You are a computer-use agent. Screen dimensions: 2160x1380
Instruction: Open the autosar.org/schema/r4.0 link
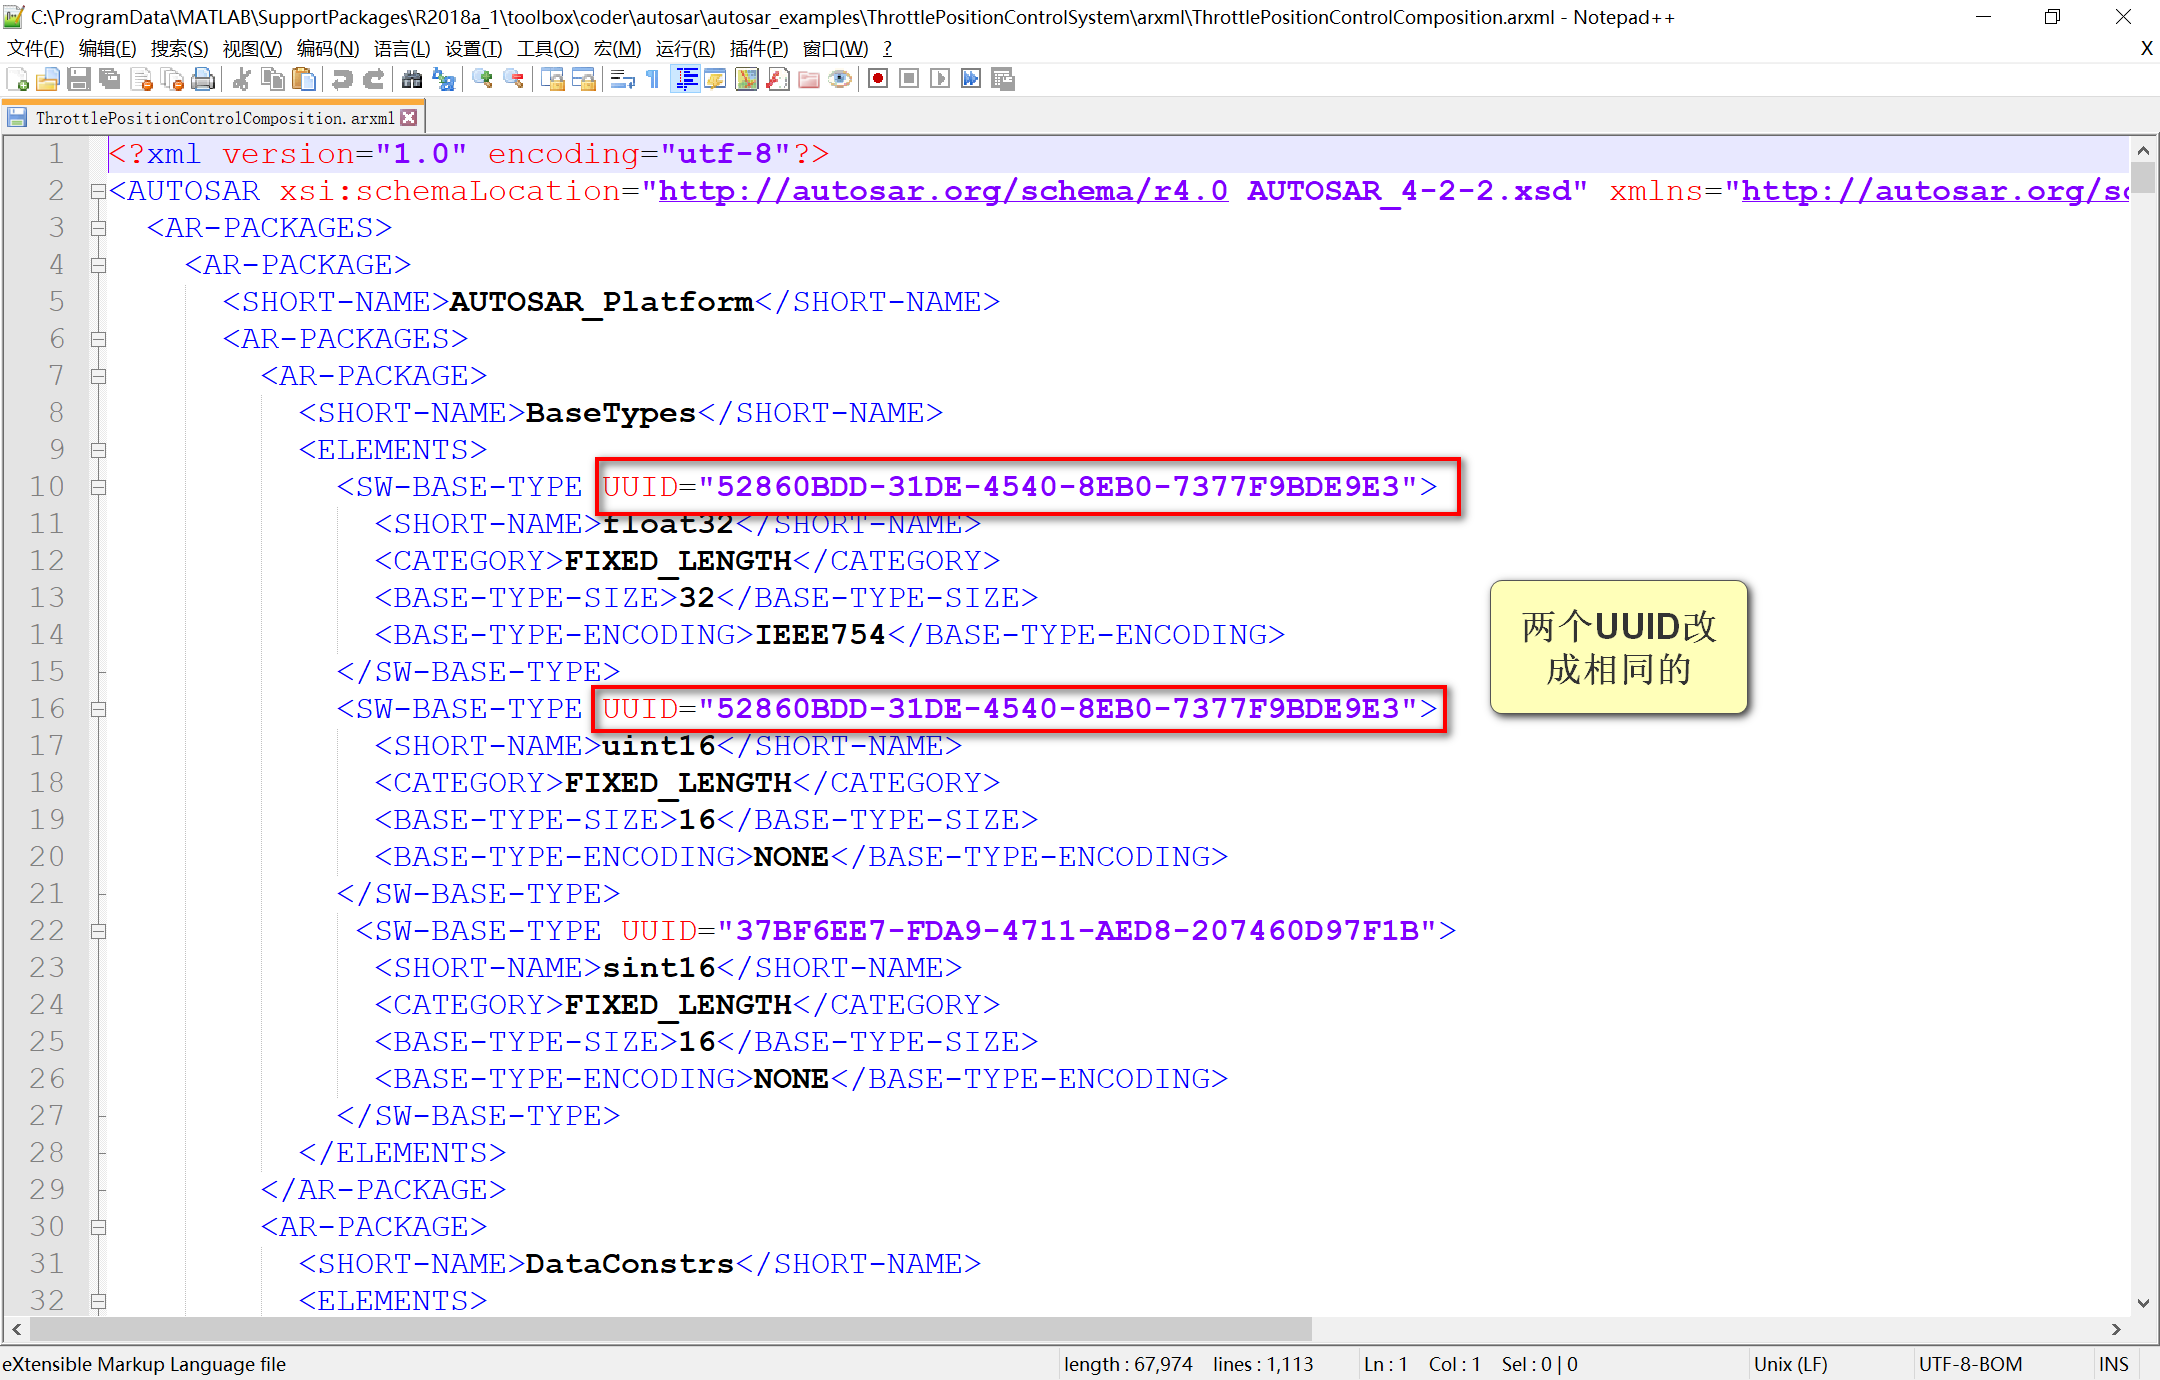(x=942, y=191)
